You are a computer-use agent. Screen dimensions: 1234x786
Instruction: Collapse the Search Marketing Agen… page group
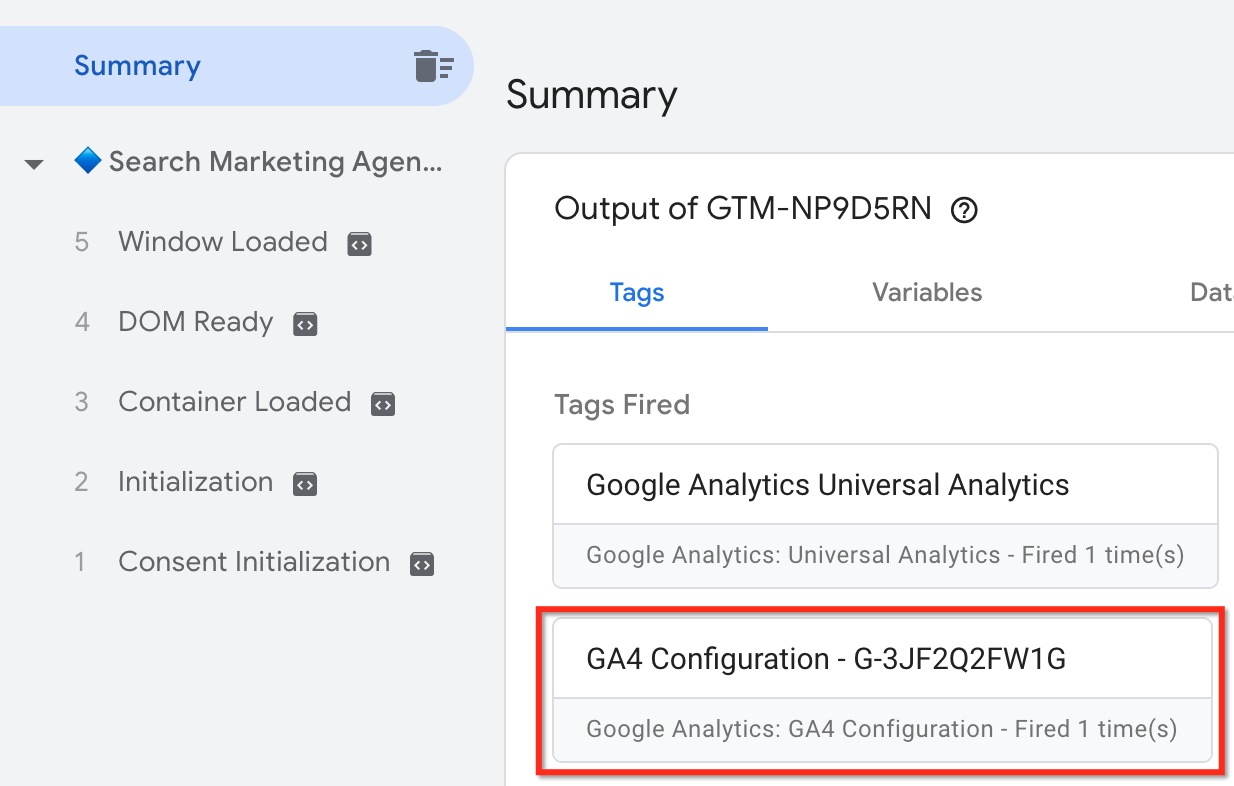click(x=34, y=163)
